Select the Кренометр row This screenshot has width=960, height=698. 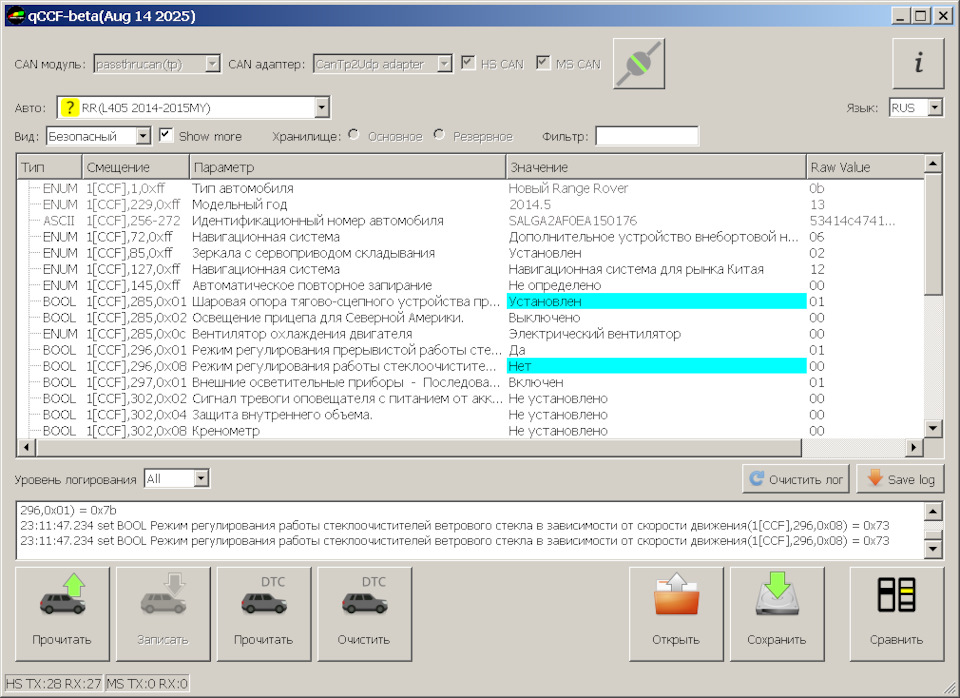470,431
